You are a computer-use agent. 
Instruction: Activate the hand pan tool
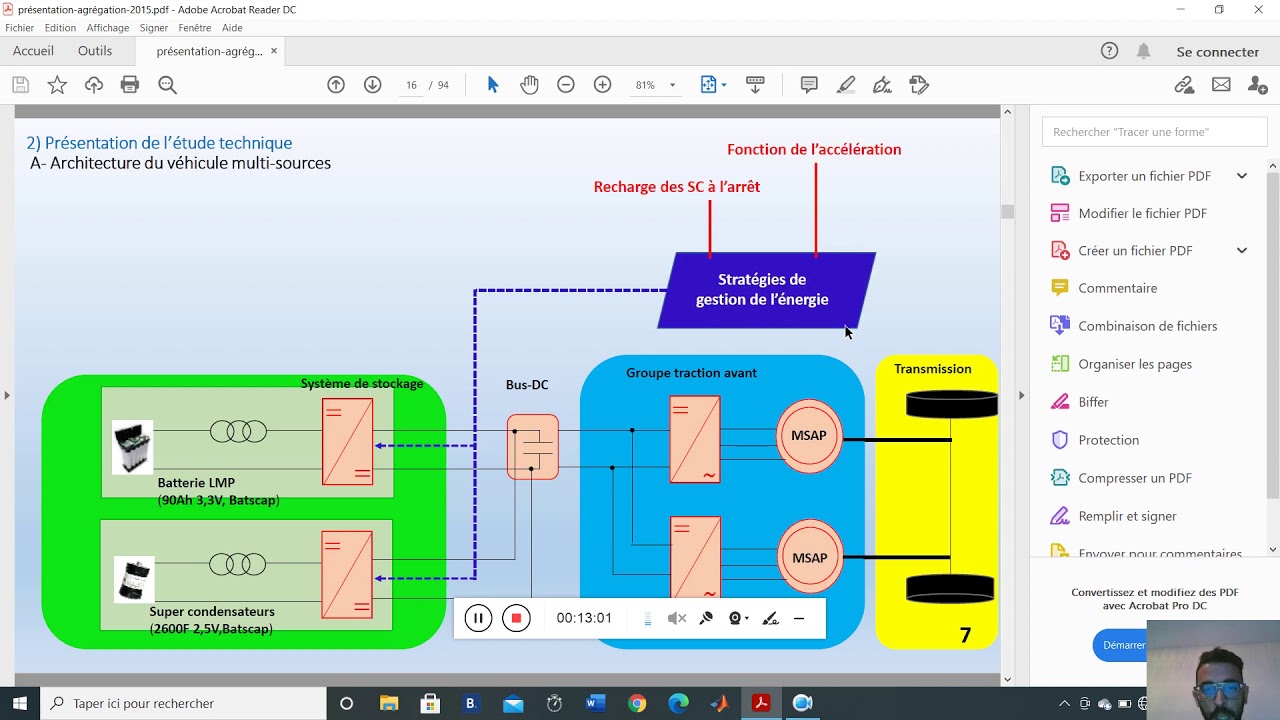[529, 85]
